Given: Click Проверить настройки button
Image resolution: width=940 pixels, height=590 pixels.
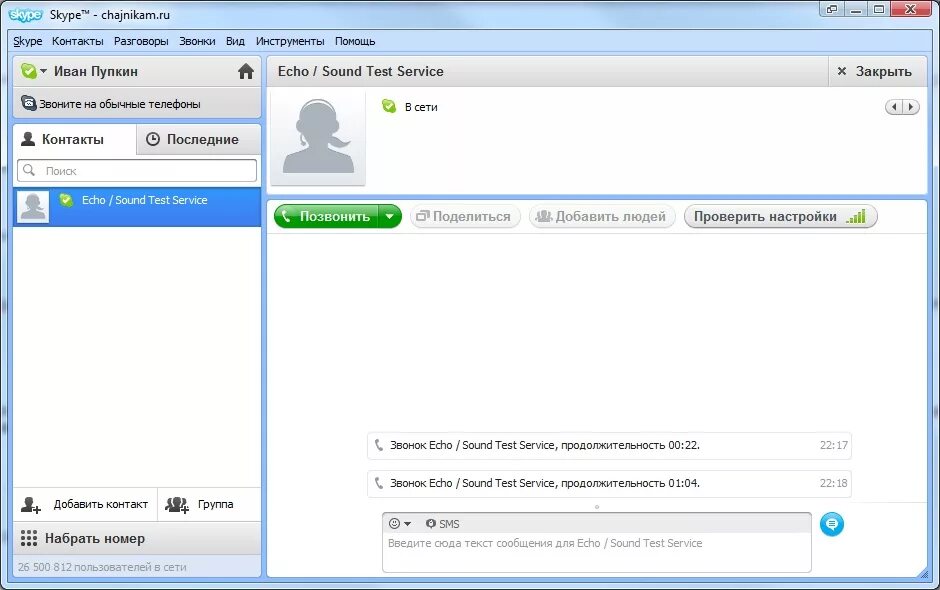Looking at the screenshot, I should pos(781,216).
